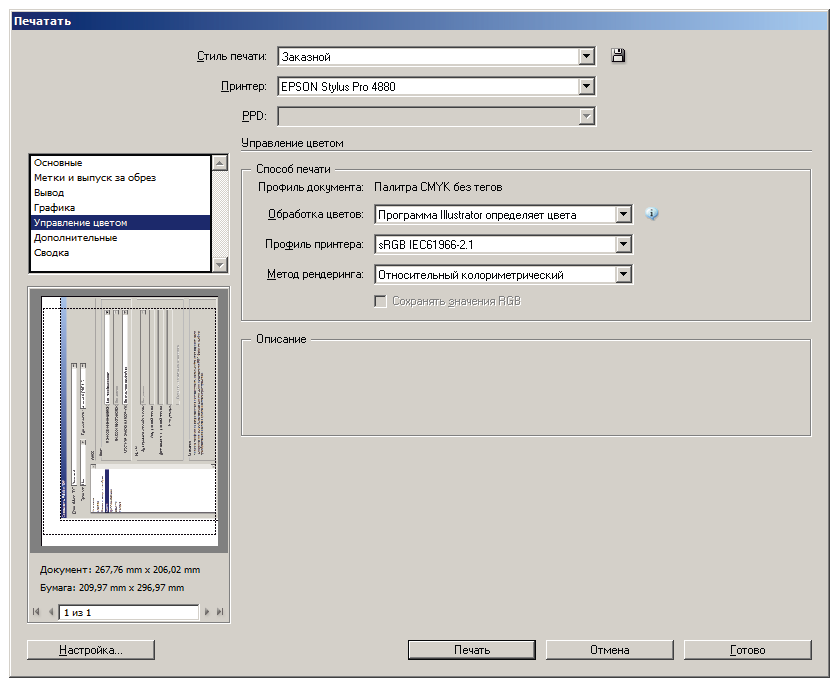The width and height of the screenshot is (839, 687).
Task: Click the Настройка... button
Action: click(91, 650)
